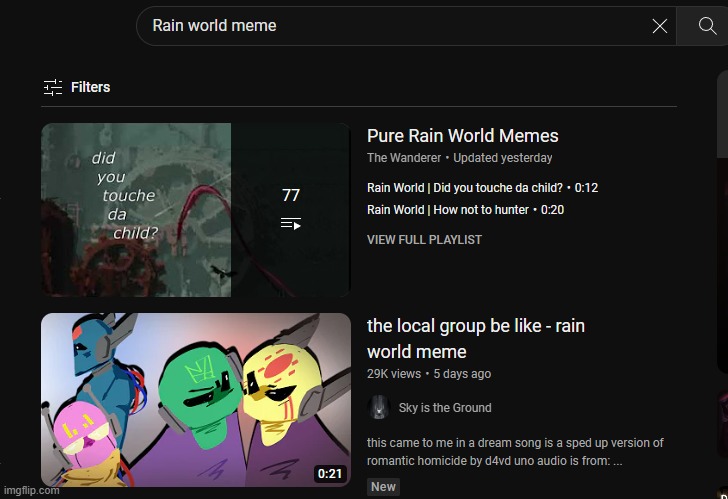Image resolution: width=728 pixels, height=499 pixels.
Task: Open the Pure Rain World Memes title
Action: click(462, 136)
